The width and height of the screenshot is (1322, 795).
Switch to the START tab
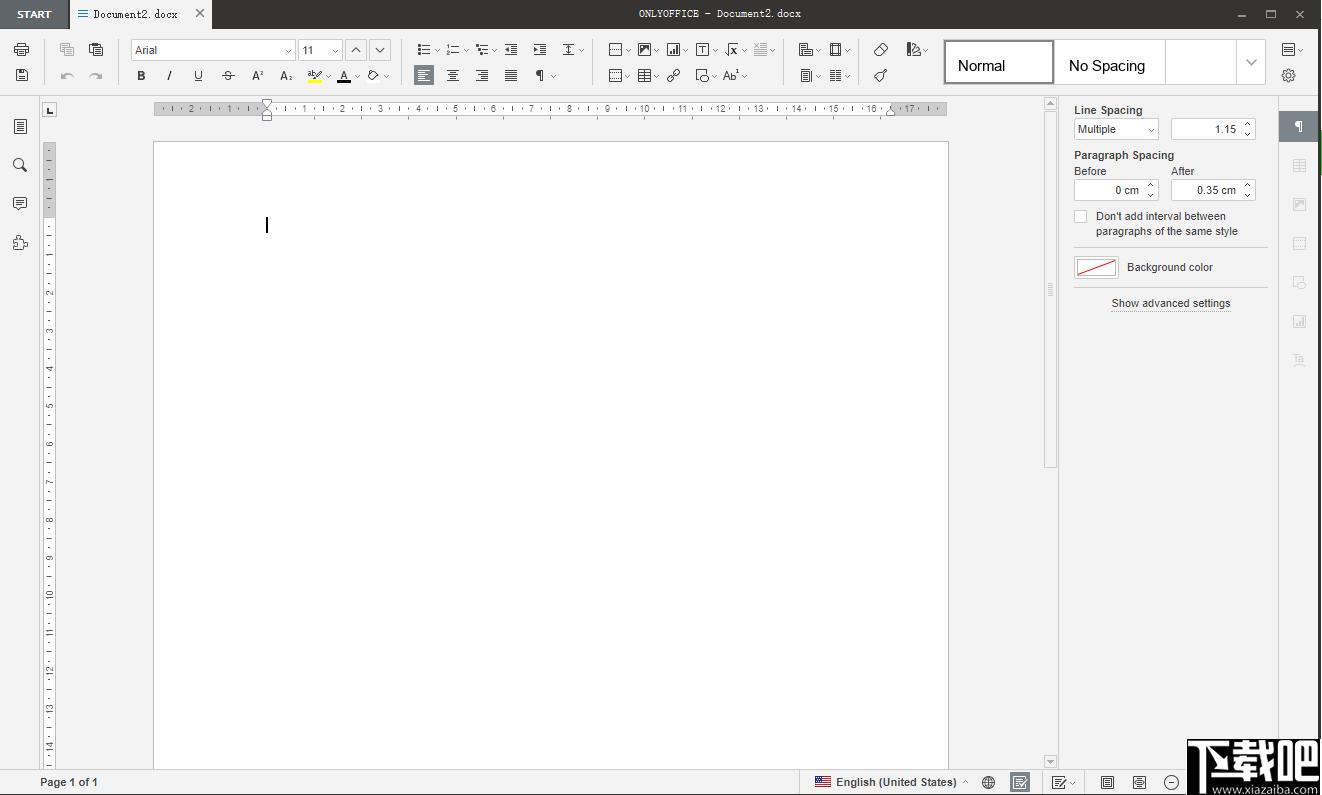tap(34, 14)
